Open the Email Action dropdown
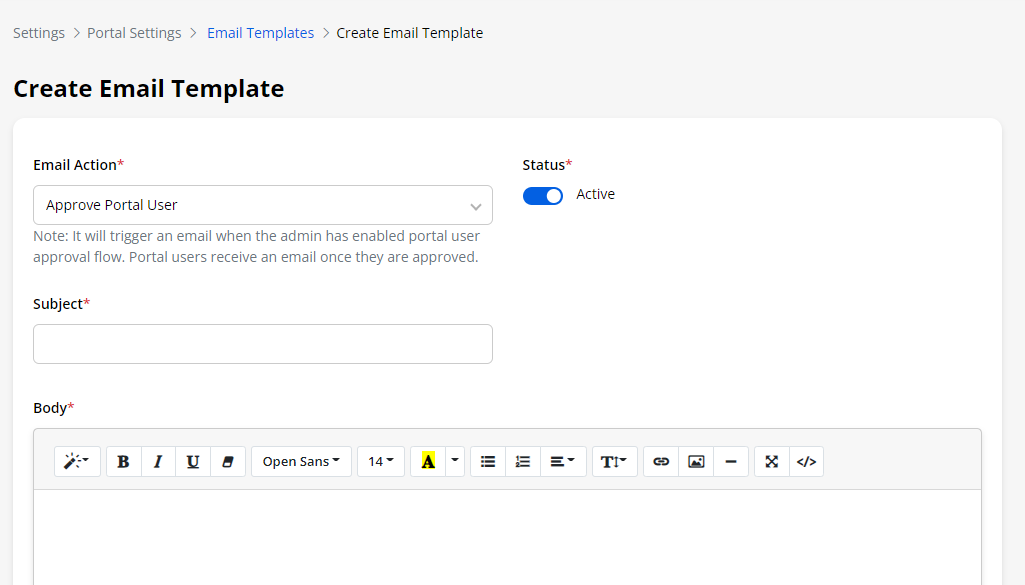 [x=262, y=205]
